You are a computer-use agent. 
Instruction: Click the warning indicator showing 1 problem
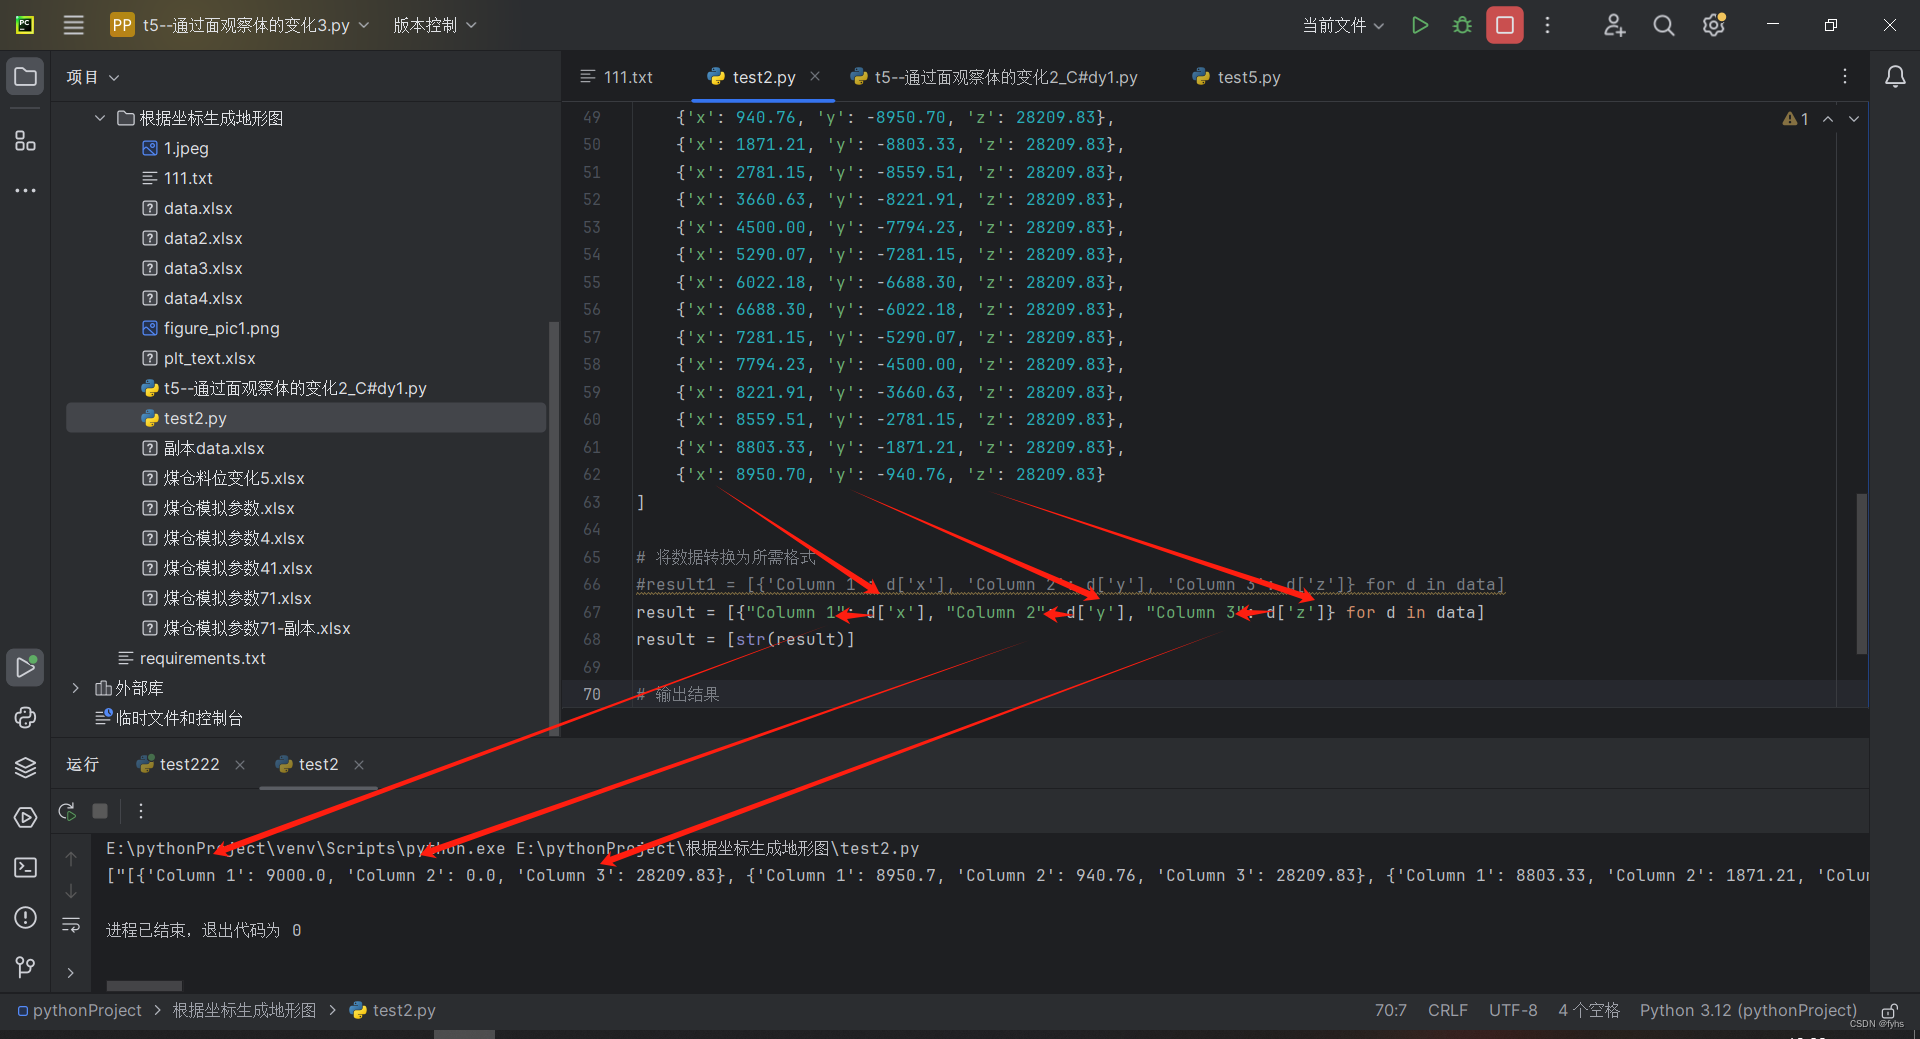coord(1796,119)
